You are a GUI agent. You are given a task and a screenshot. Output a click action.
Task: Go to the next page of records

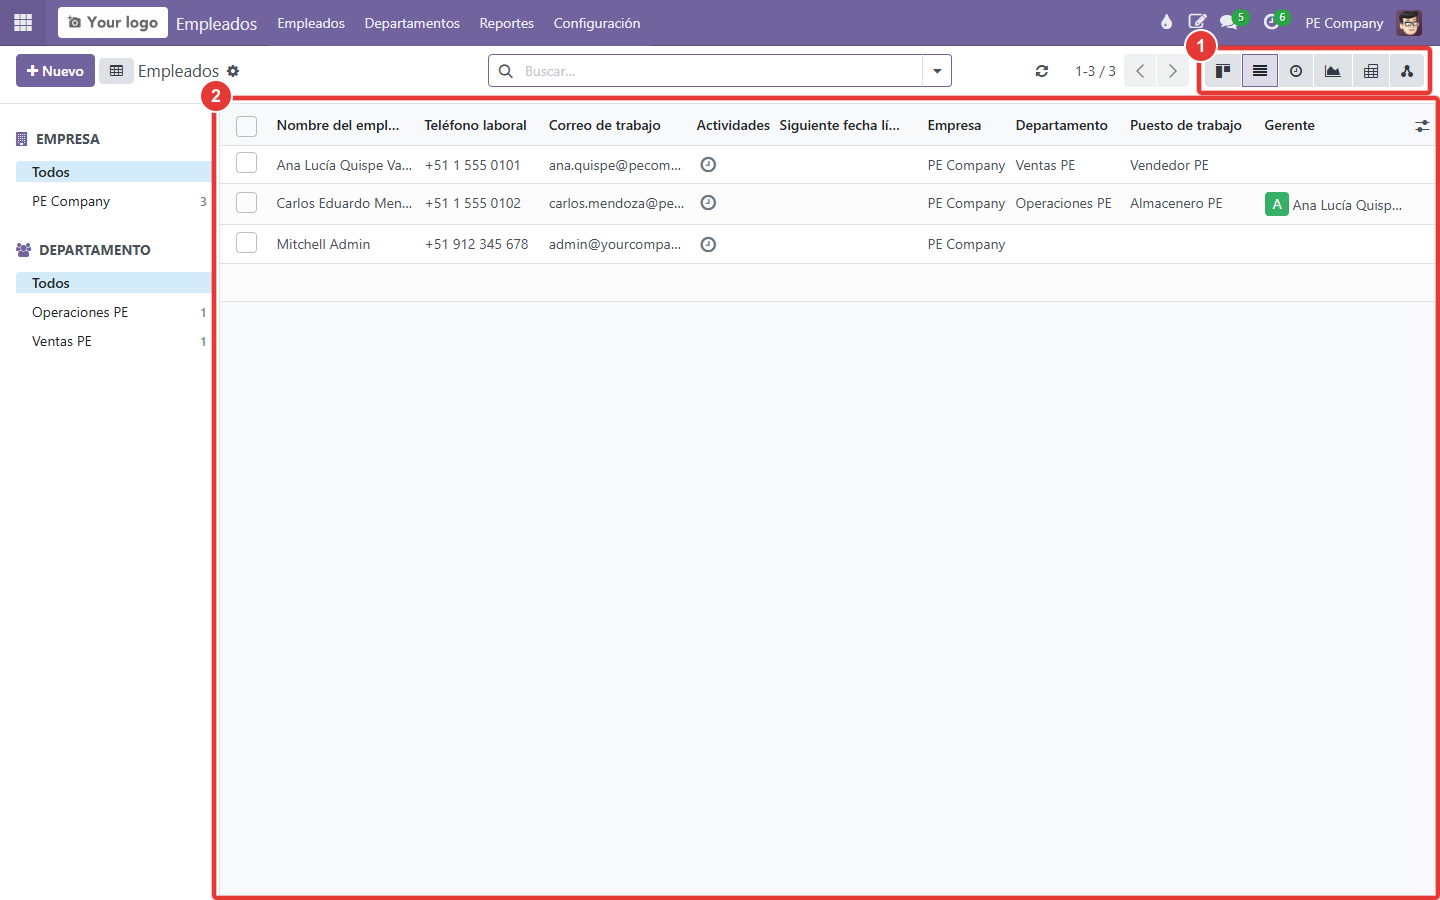click(1172, 71)
